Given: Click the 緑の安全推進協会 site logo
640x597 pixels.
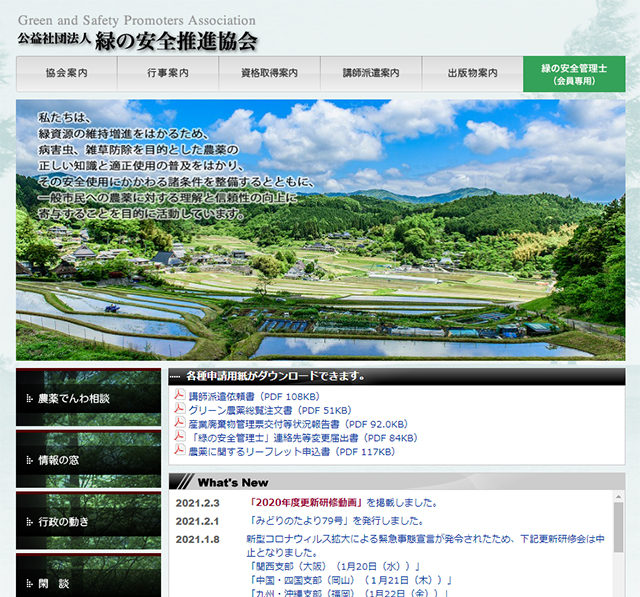Looking at the screenshot, I should click(x=137, y=34).
